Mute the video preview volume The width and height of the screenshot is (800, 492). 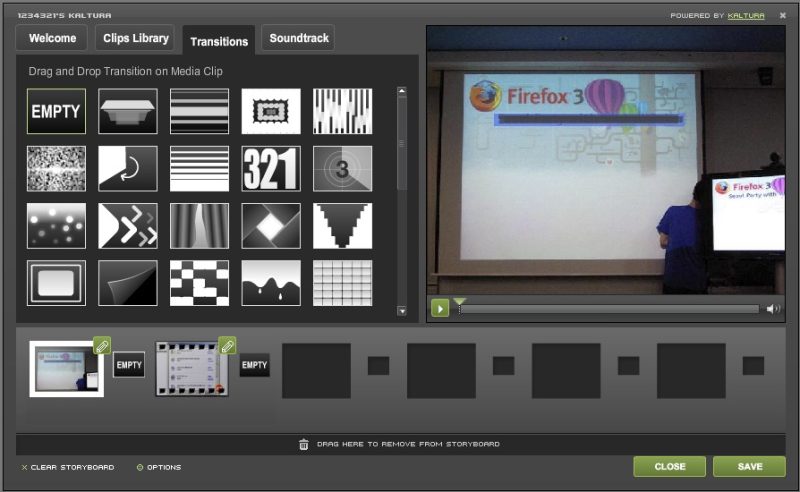tap(773, 309)
